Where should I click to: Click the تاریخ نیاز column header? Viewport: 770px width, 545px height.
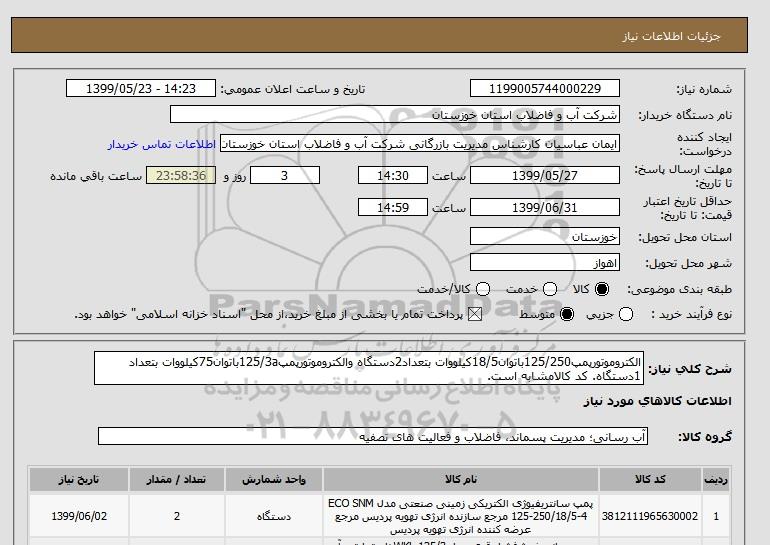coord(79,480)
